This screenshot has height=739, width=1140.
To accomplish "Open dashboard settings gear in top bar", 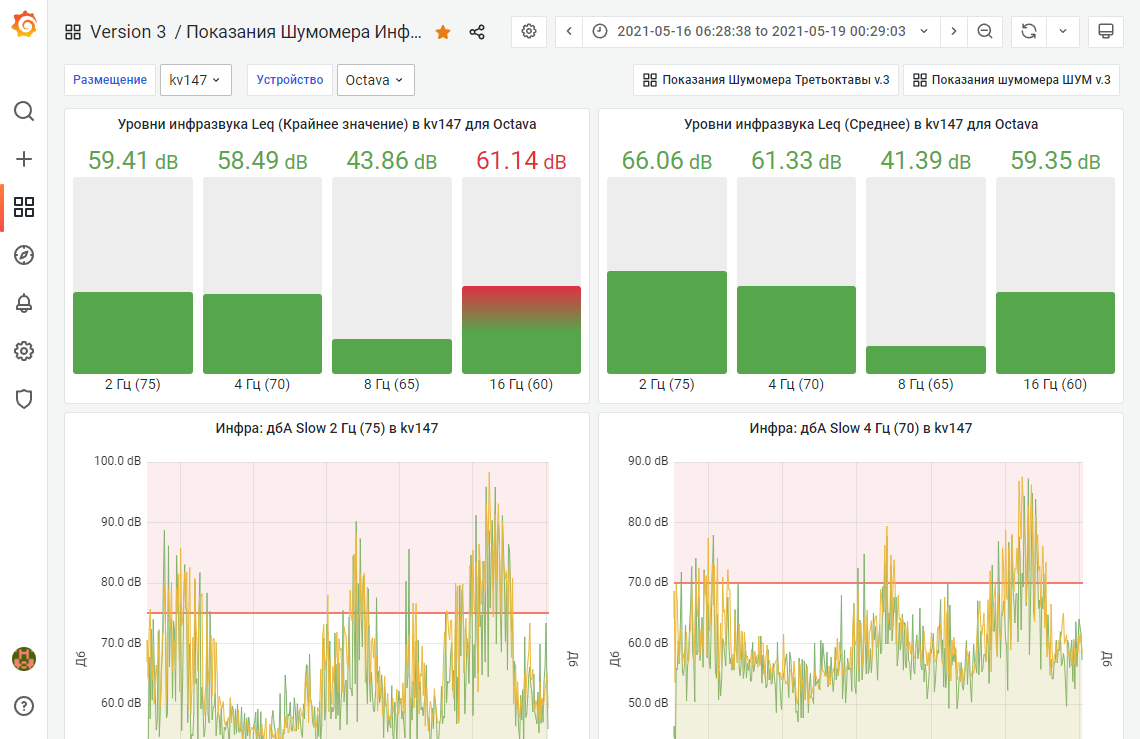I will pyautogui.click(x=529, y=31).
